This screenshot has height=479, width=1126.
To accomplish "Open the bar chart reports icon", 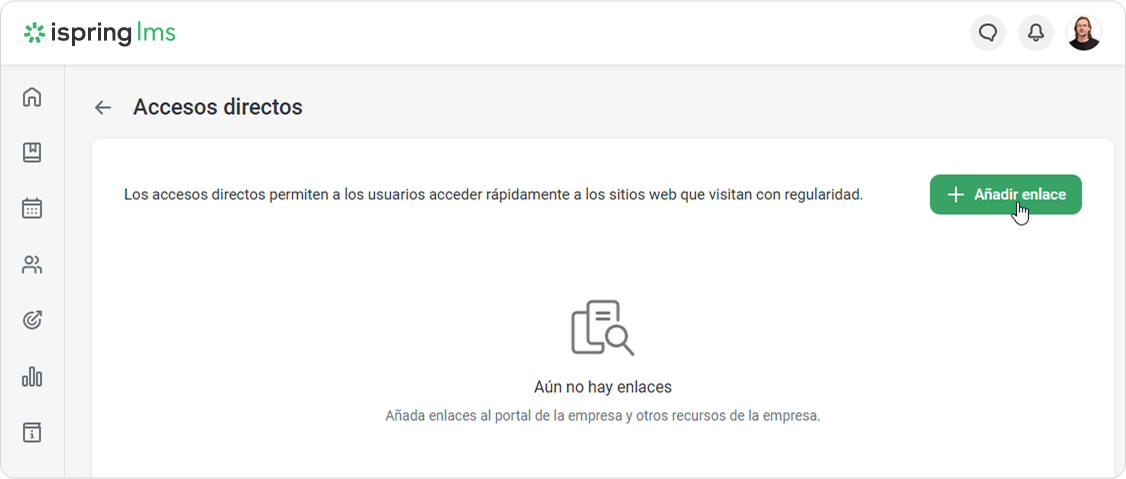I will 32,377.
